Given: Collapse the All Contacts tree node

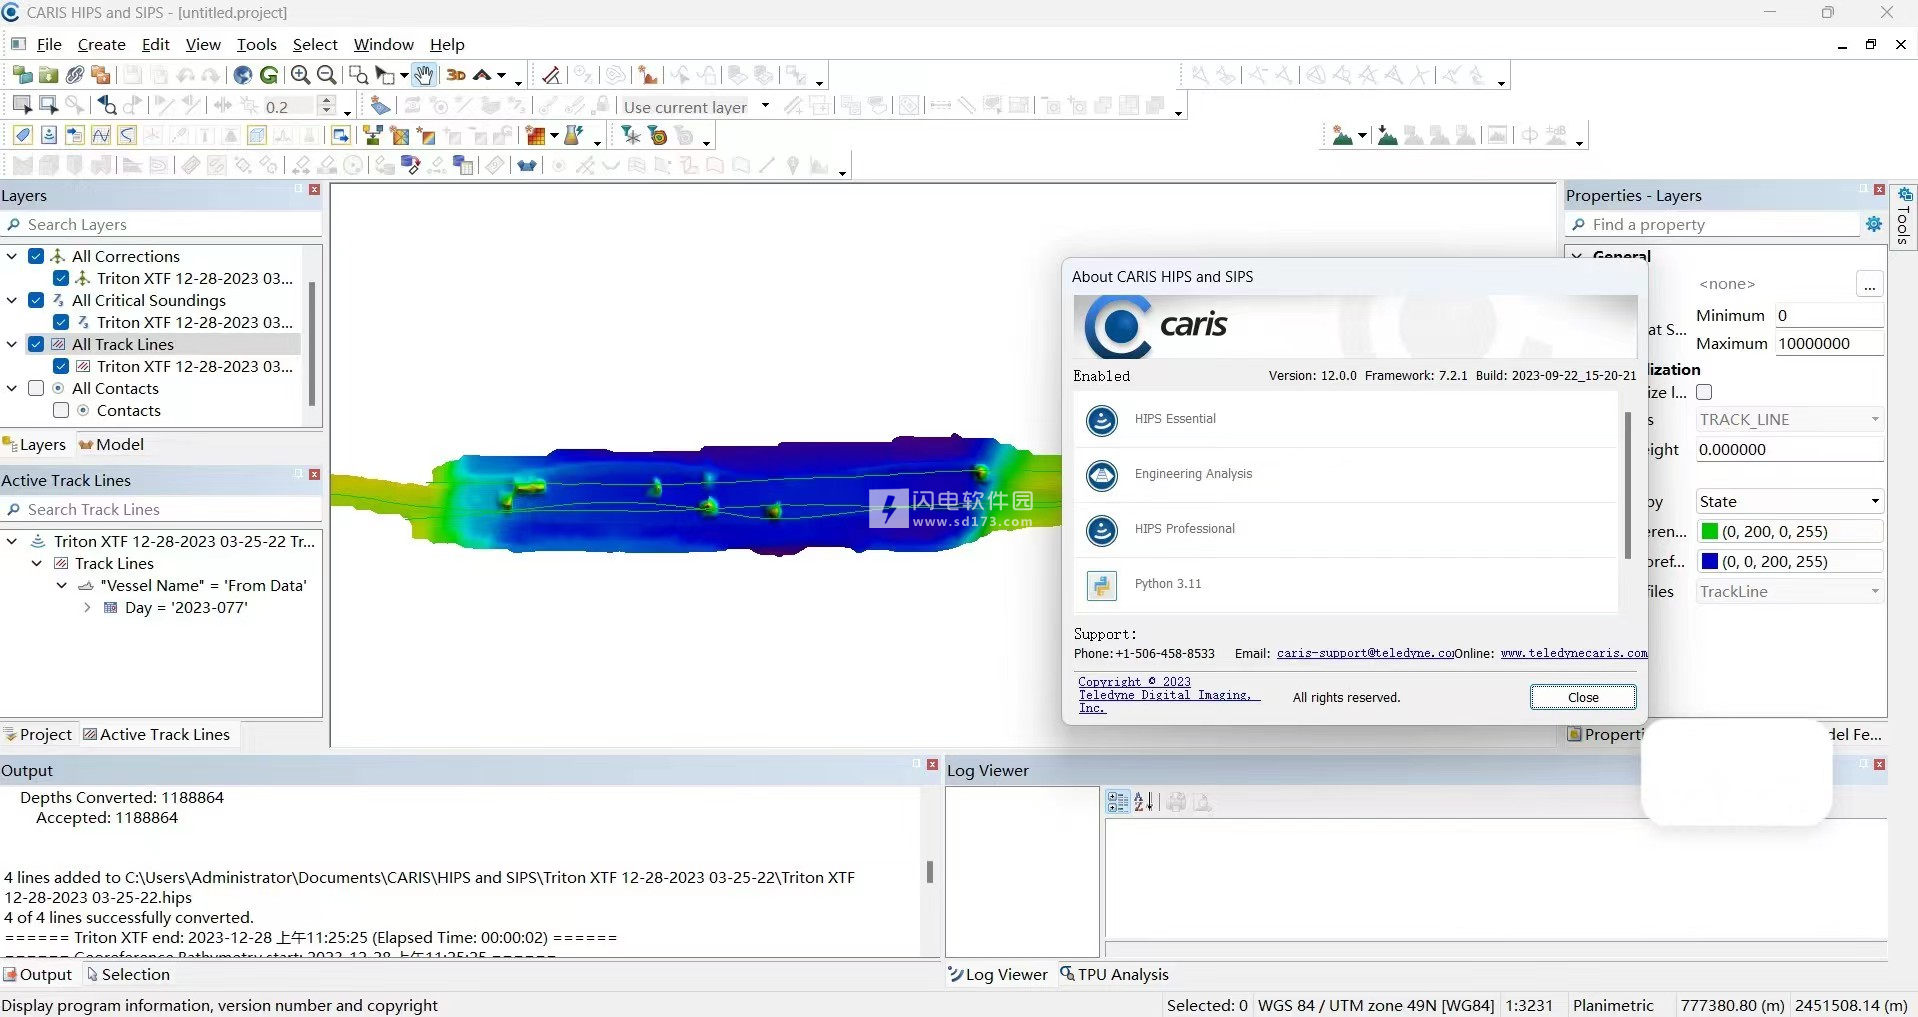Looking at the screenshot, I should 12,388.
